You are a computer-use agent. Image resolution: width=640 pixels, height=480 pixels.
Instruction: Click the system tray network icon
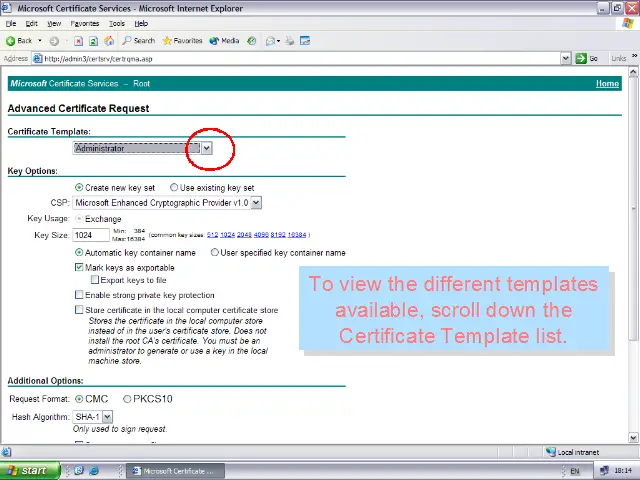[605, 471]
